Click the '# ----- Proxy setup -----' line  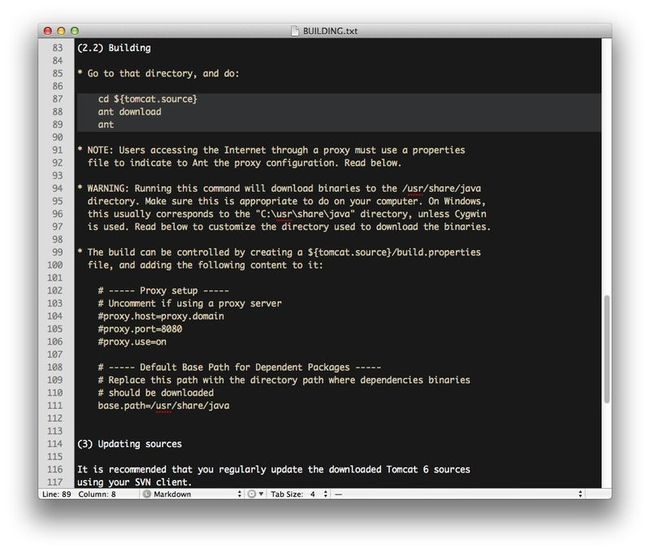pyautogui.click(x=163, y=291)
